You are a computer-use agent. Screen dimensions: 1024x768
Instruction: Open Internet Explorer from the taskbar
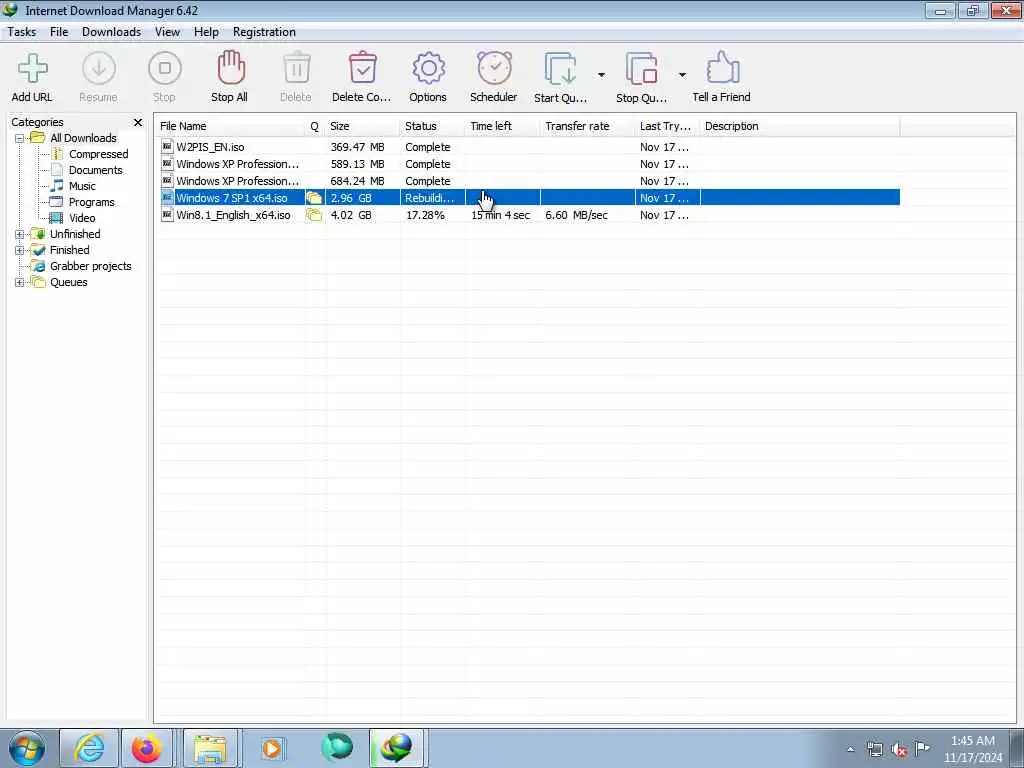pos(89,748)
